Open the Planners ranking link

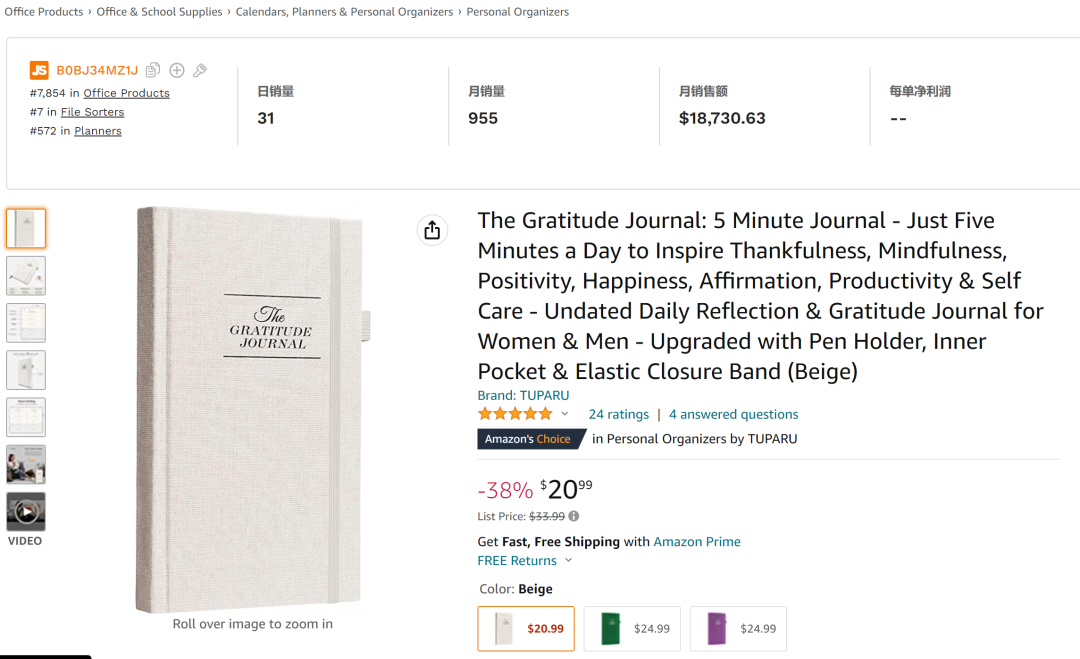(98, 131)
